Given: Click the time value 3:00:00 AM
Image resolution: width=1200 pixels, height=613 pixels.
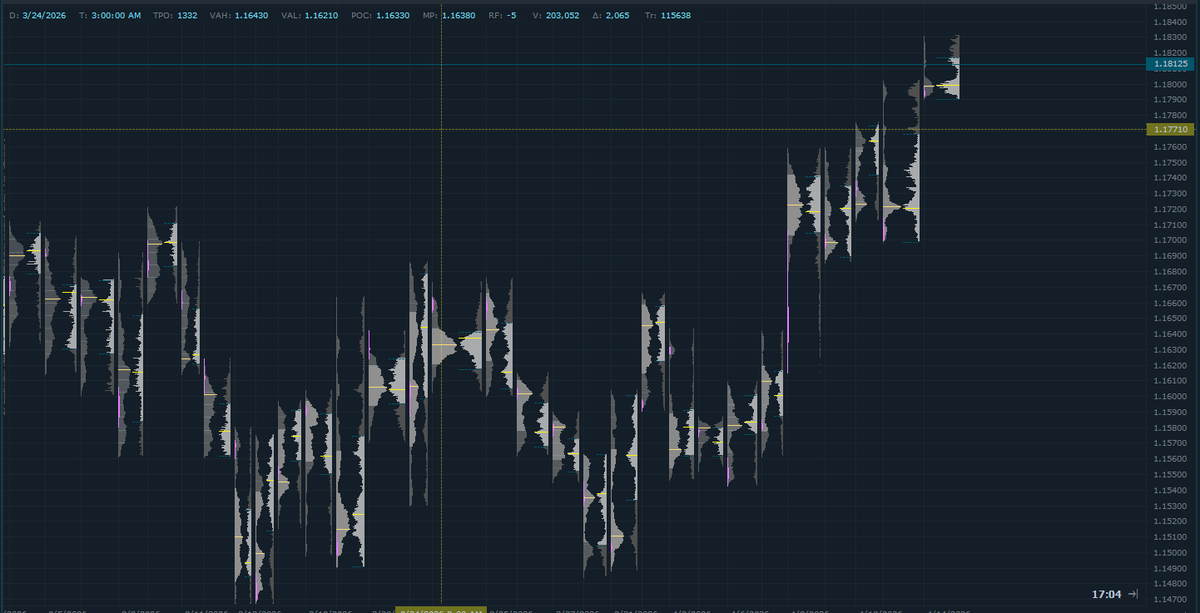Looking at the screenshot, I should tap(116, 15).
